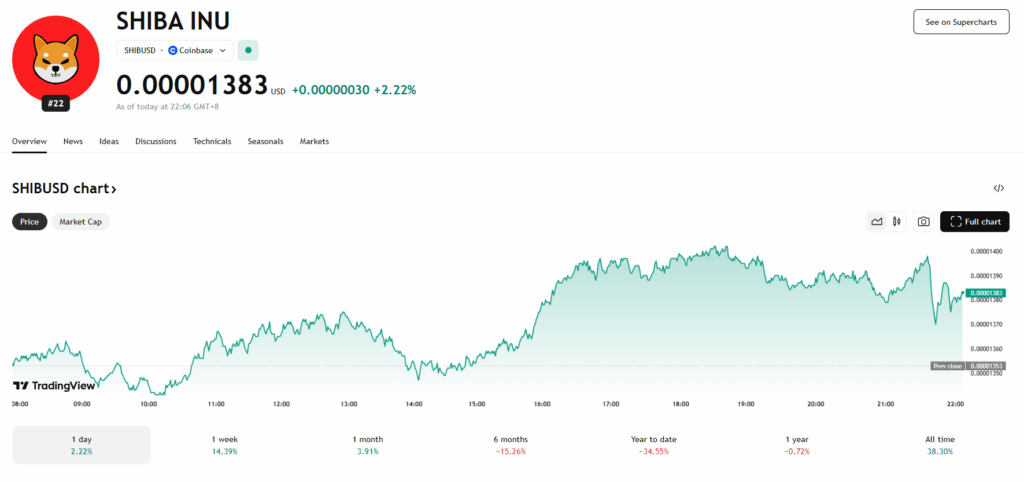Click the 0.00001370 price axis label
This screenshot has height=482, width=1024.
986,325
